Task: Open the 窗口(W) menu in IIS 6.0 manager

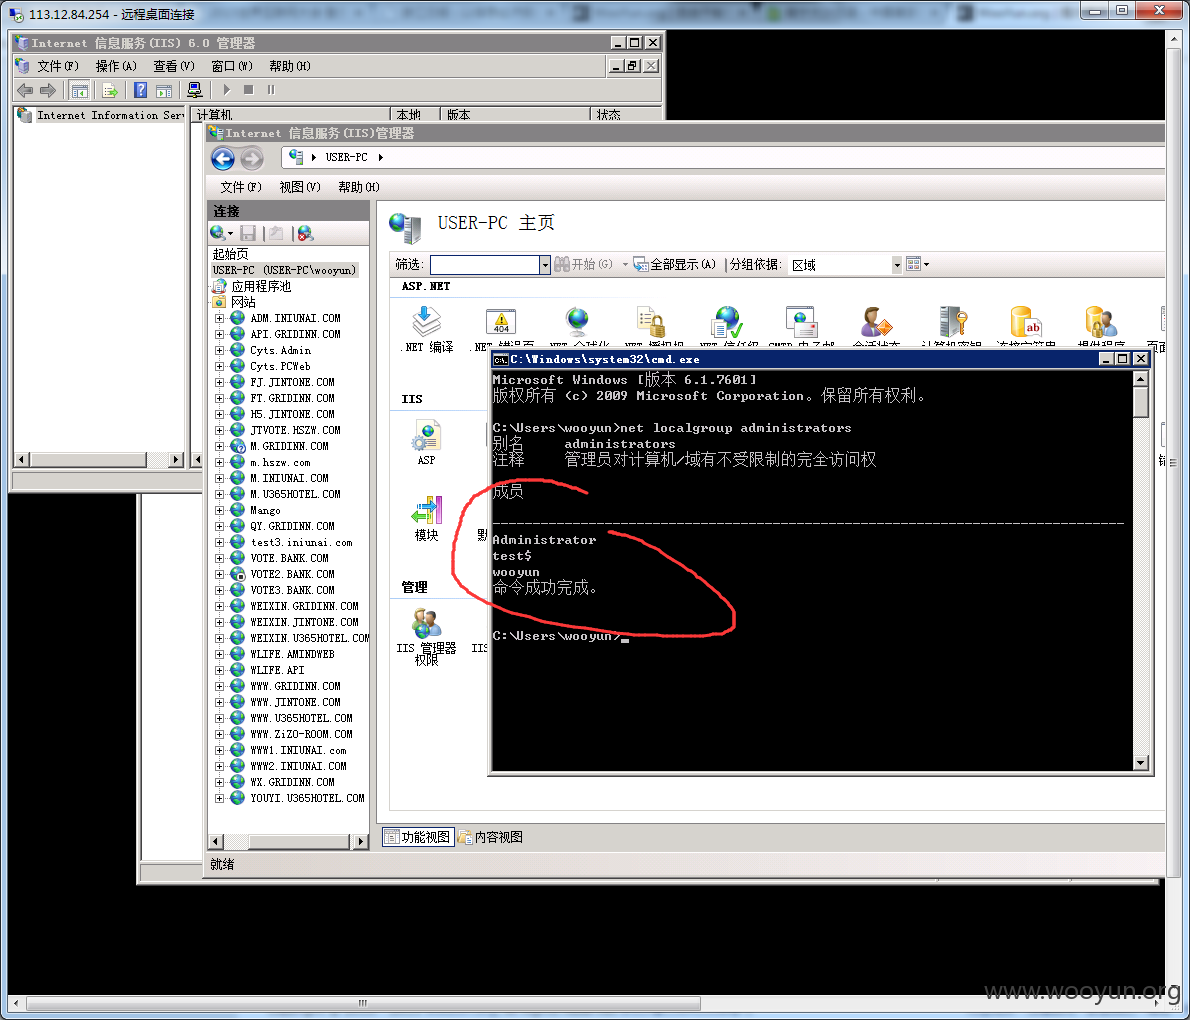Action: pyautogui.click(x=231, y=66)
